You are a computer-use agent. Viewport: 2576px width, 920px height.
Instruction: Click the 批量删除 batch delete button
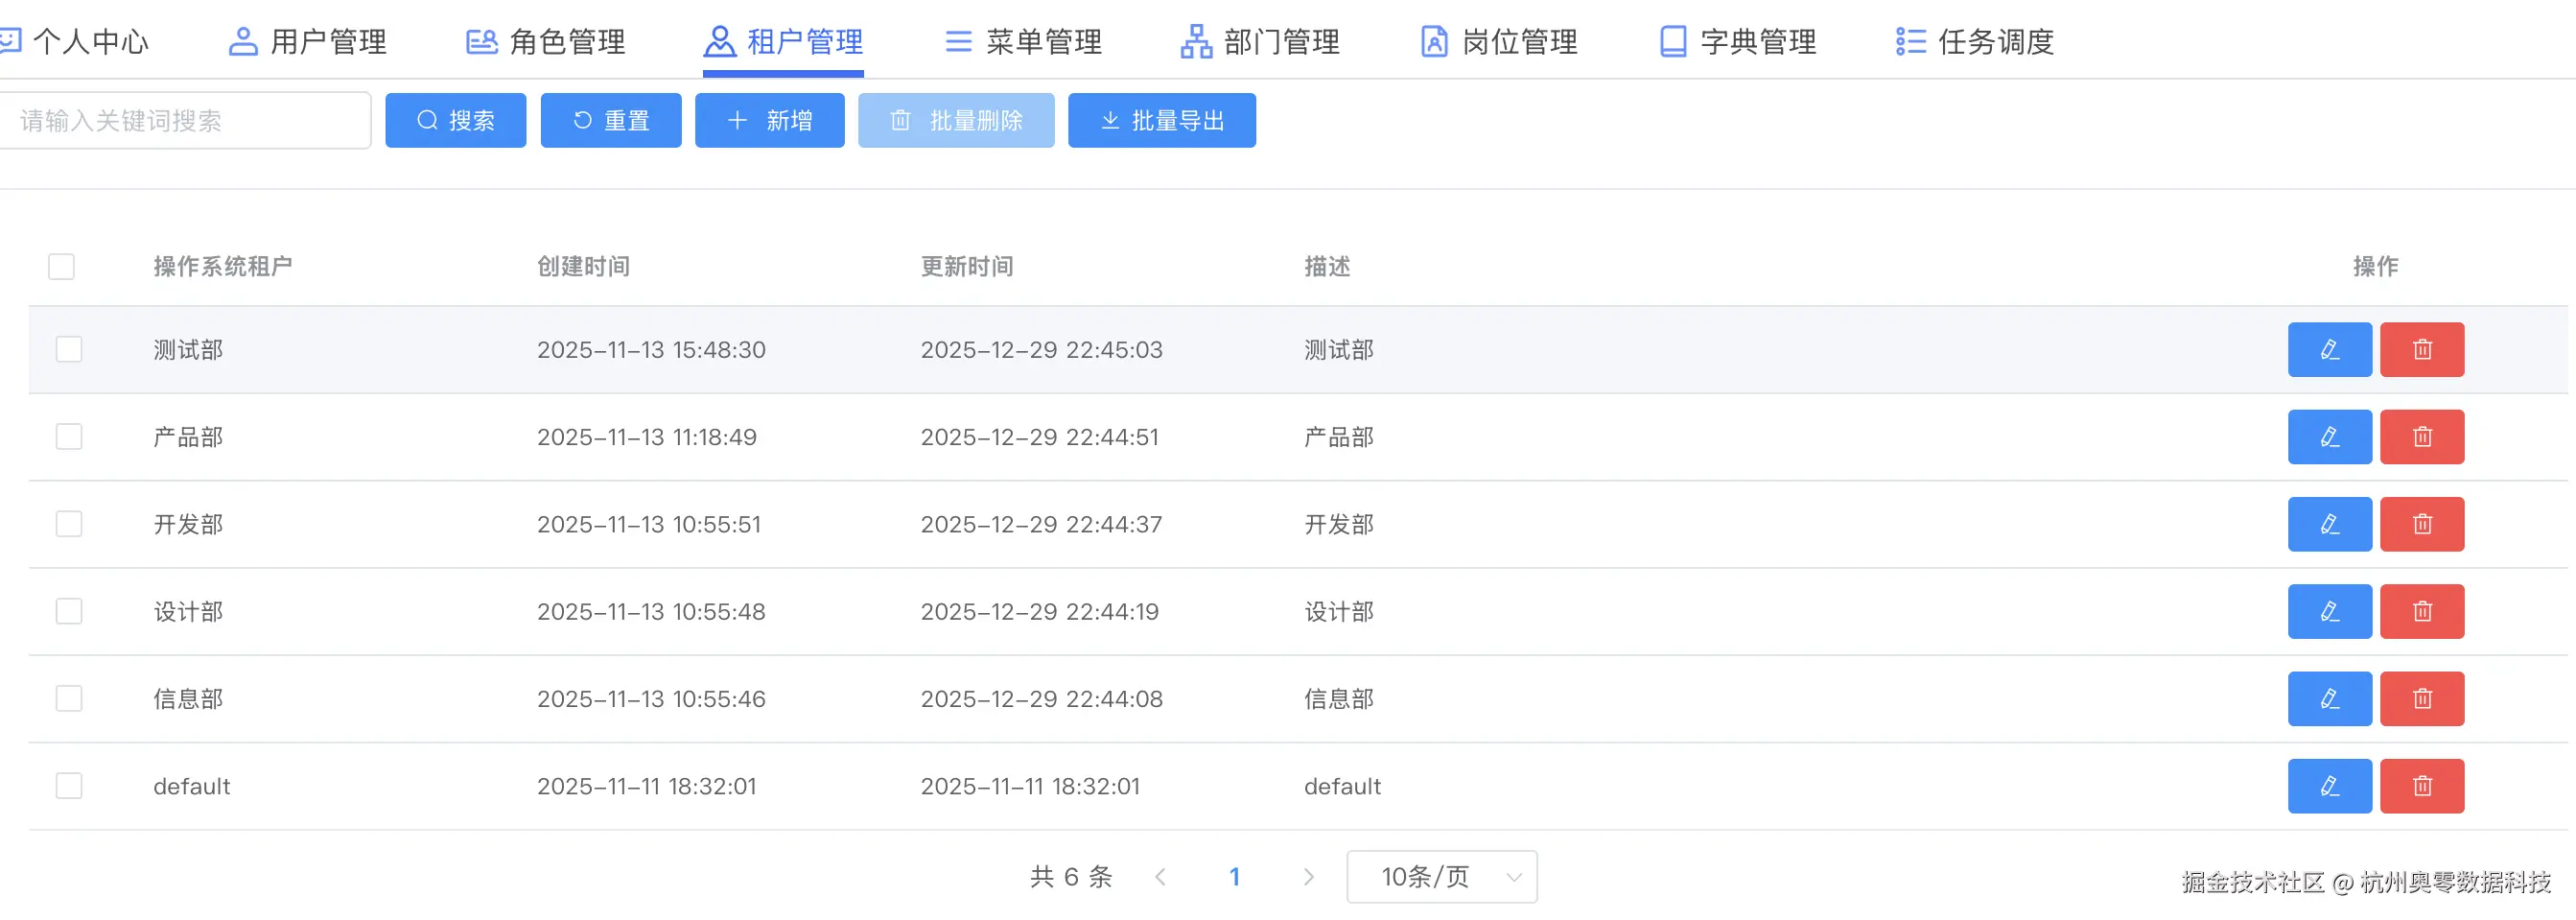956,121
